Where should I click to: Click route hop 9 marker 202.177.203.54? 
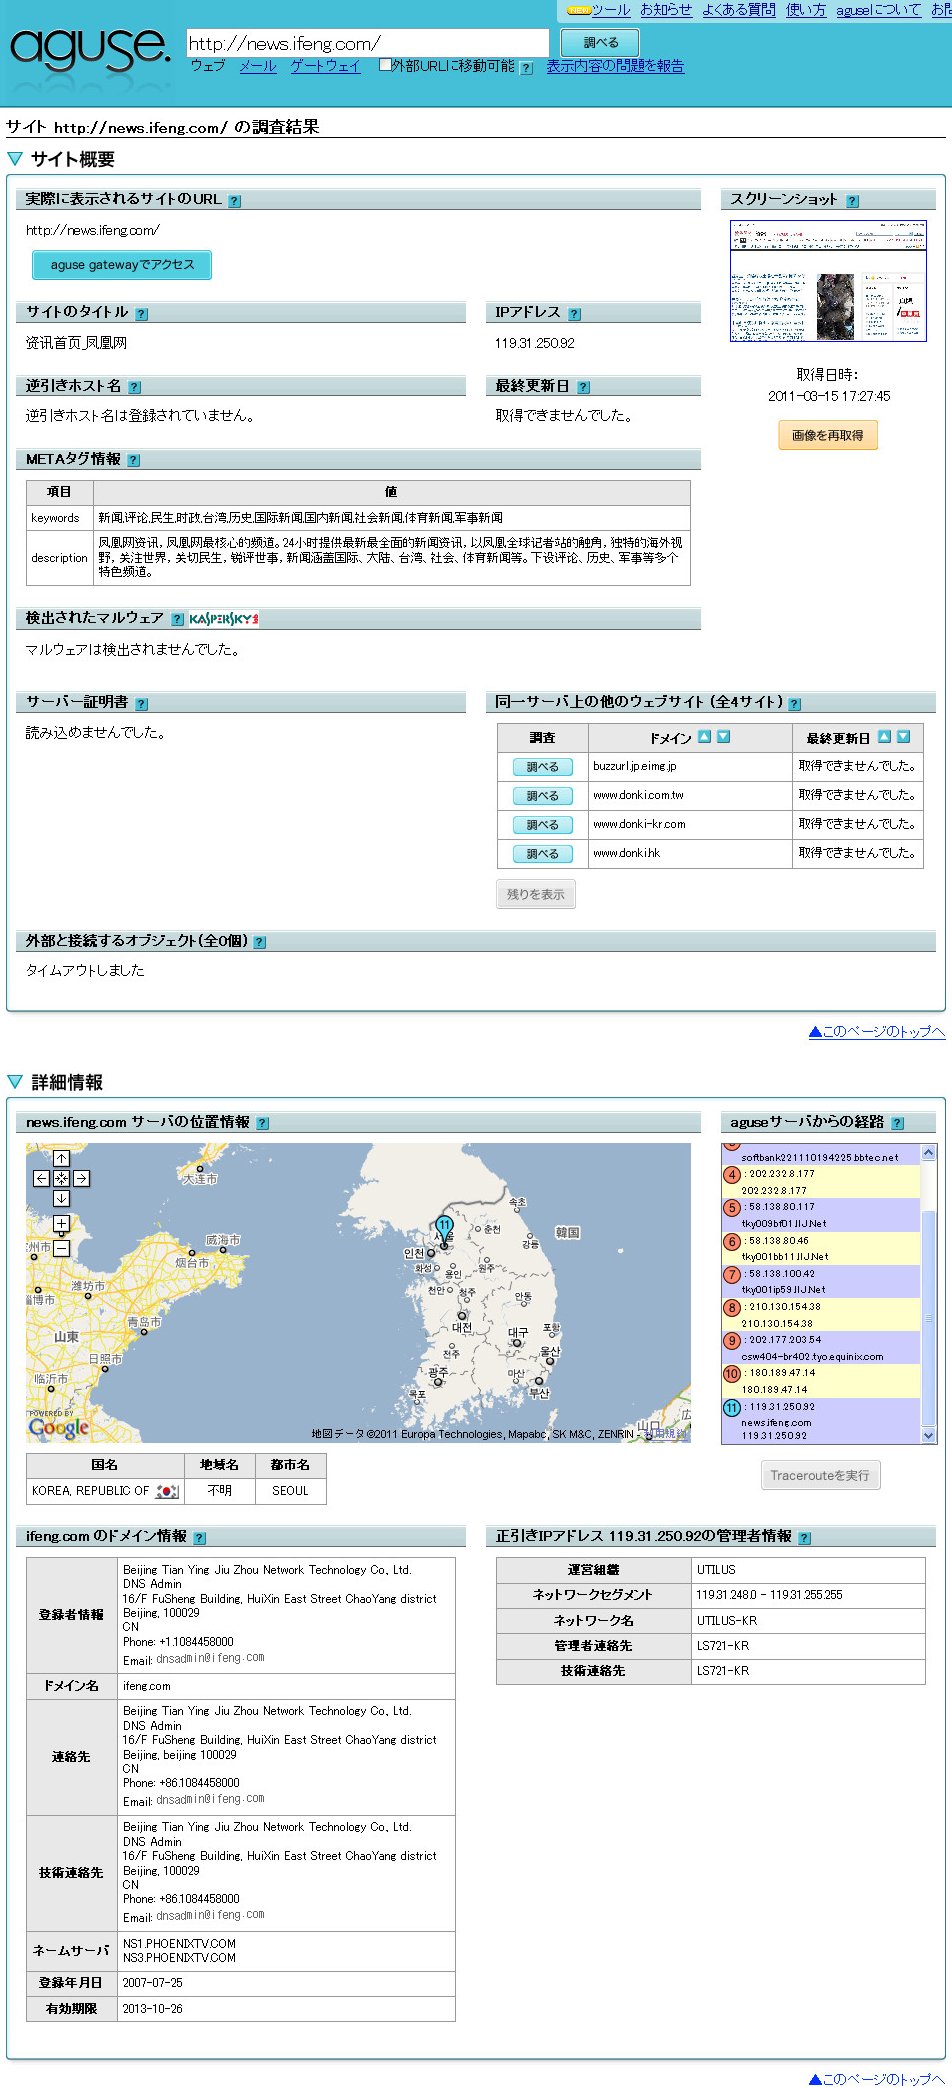[x=732, y=1341]
